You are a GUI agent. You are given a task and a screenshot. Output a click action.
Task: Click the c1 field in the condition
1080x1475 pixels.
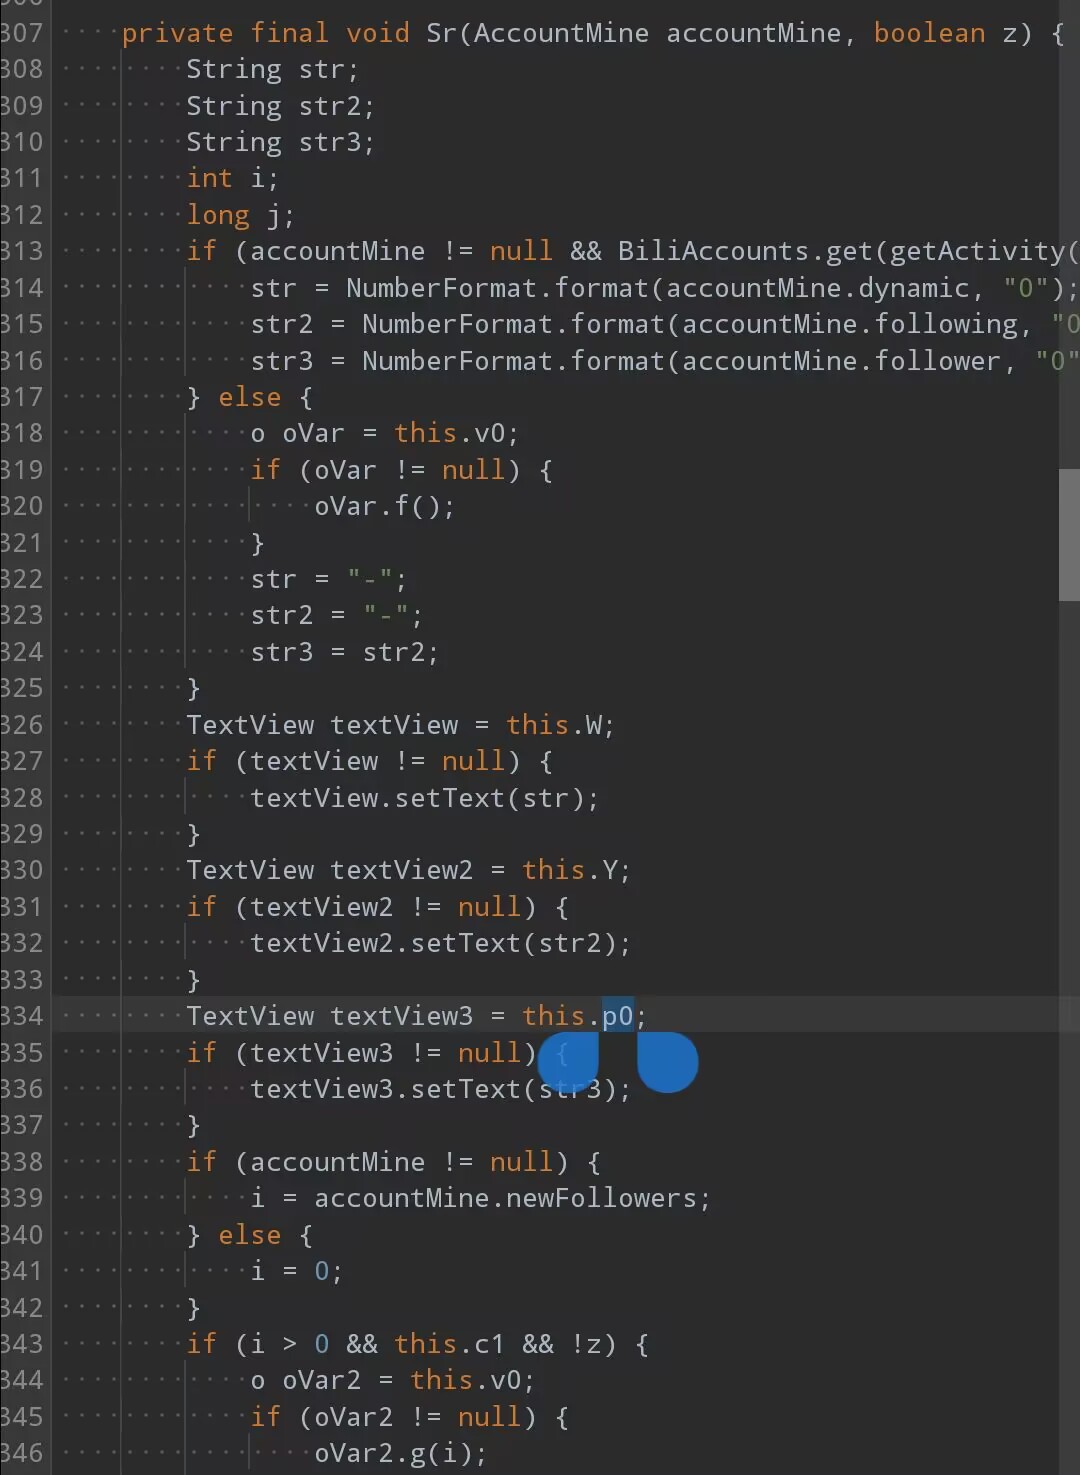[489, 1344]
